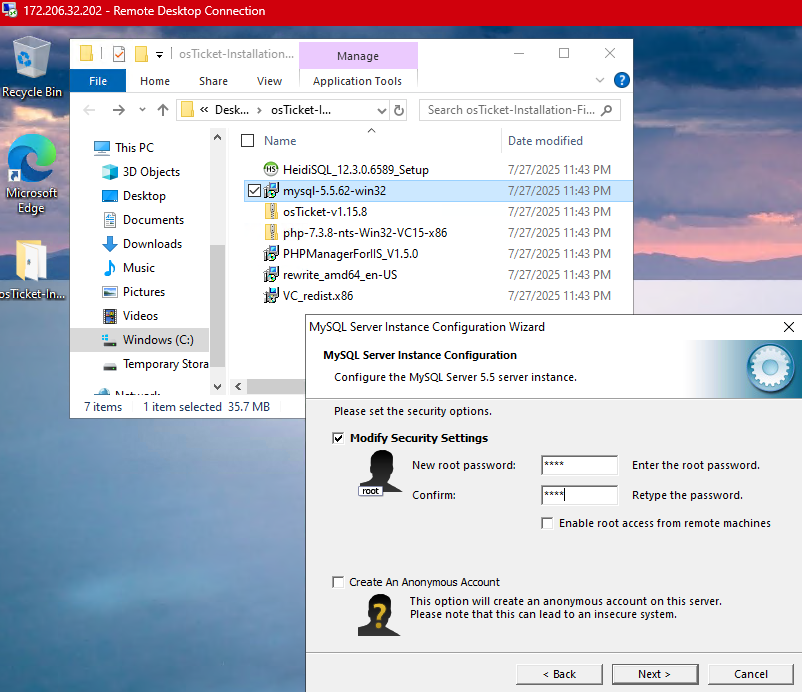This screenshot has height=692, width=802.
Task: Click New folder quick access icon
Action: pyautogui.click(x=141, y=54)
